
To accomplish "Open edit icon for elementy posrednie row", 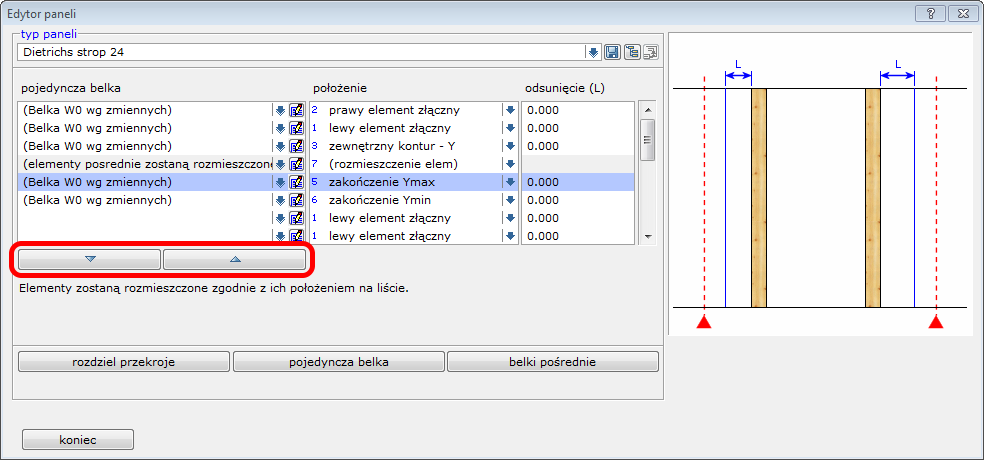I will (x=296, y=164).
